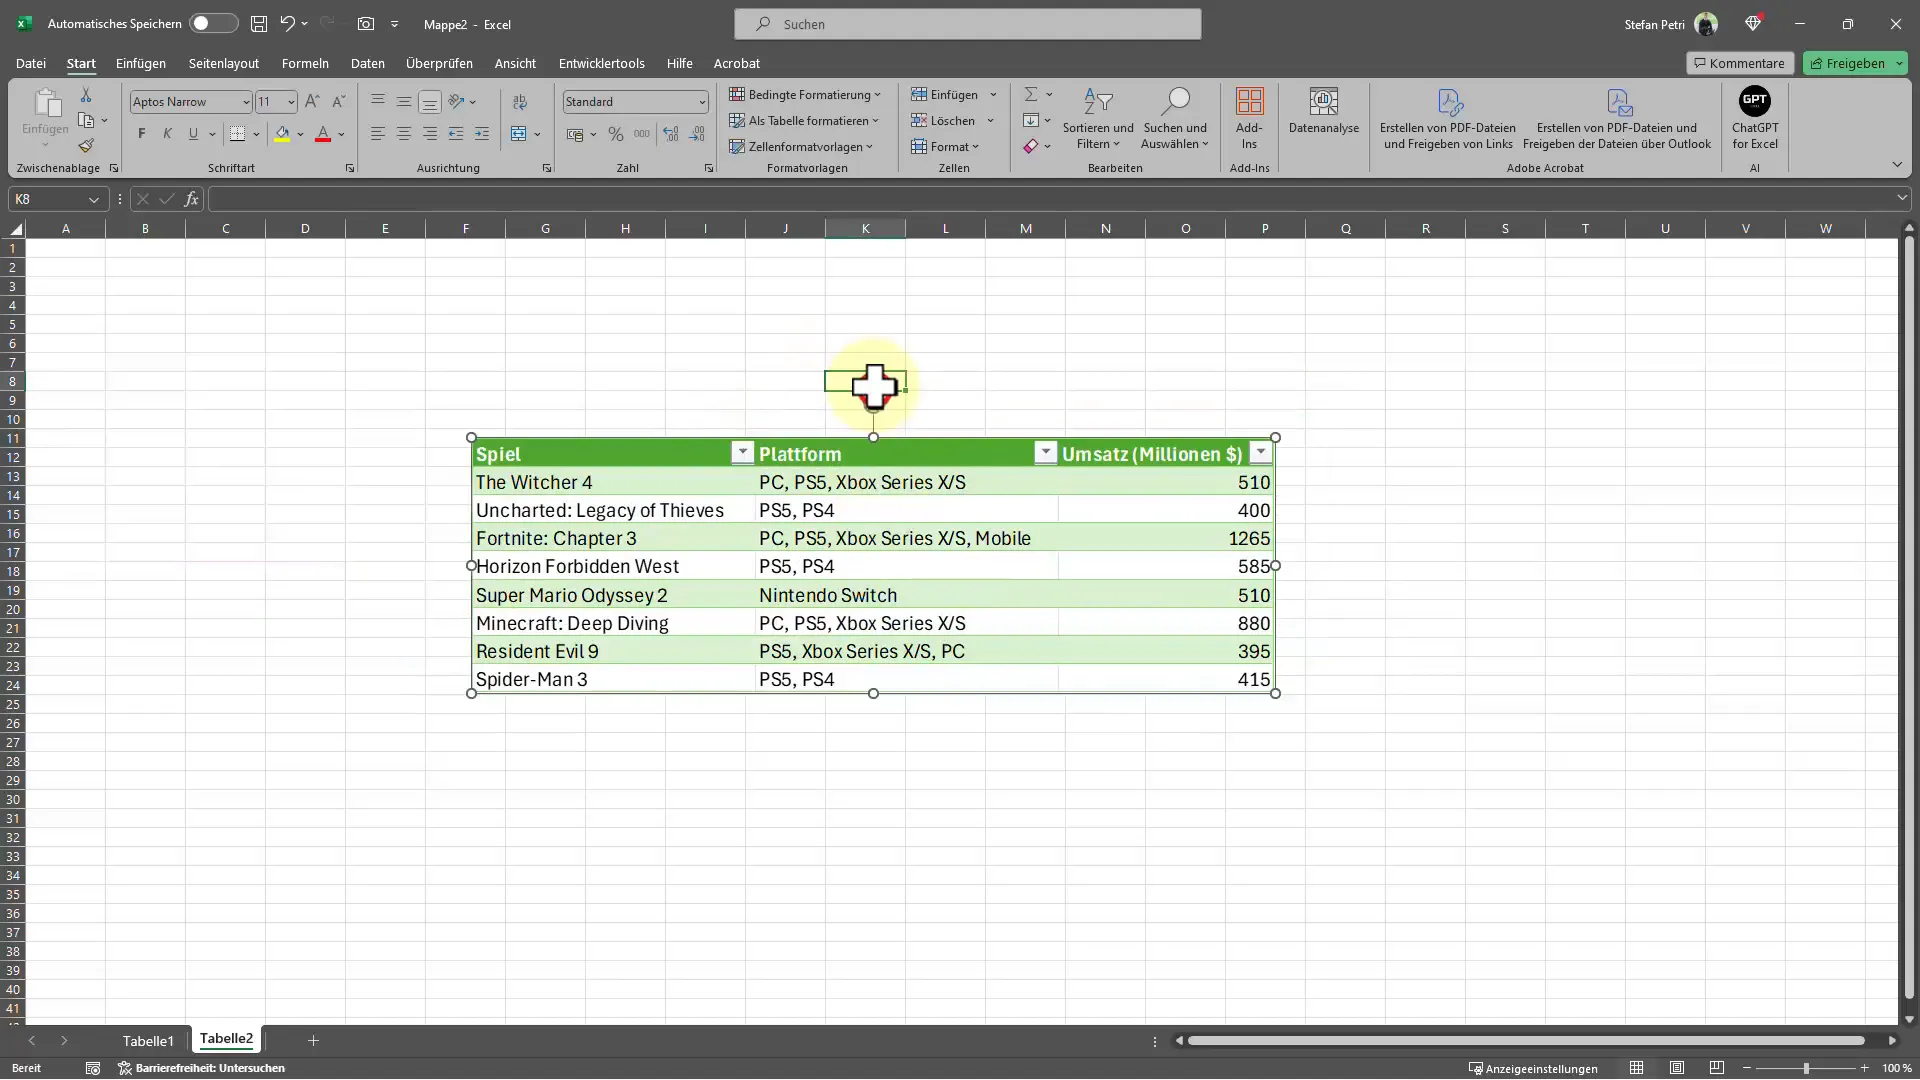Select the Formeln ribbon tab

[306, 63]
